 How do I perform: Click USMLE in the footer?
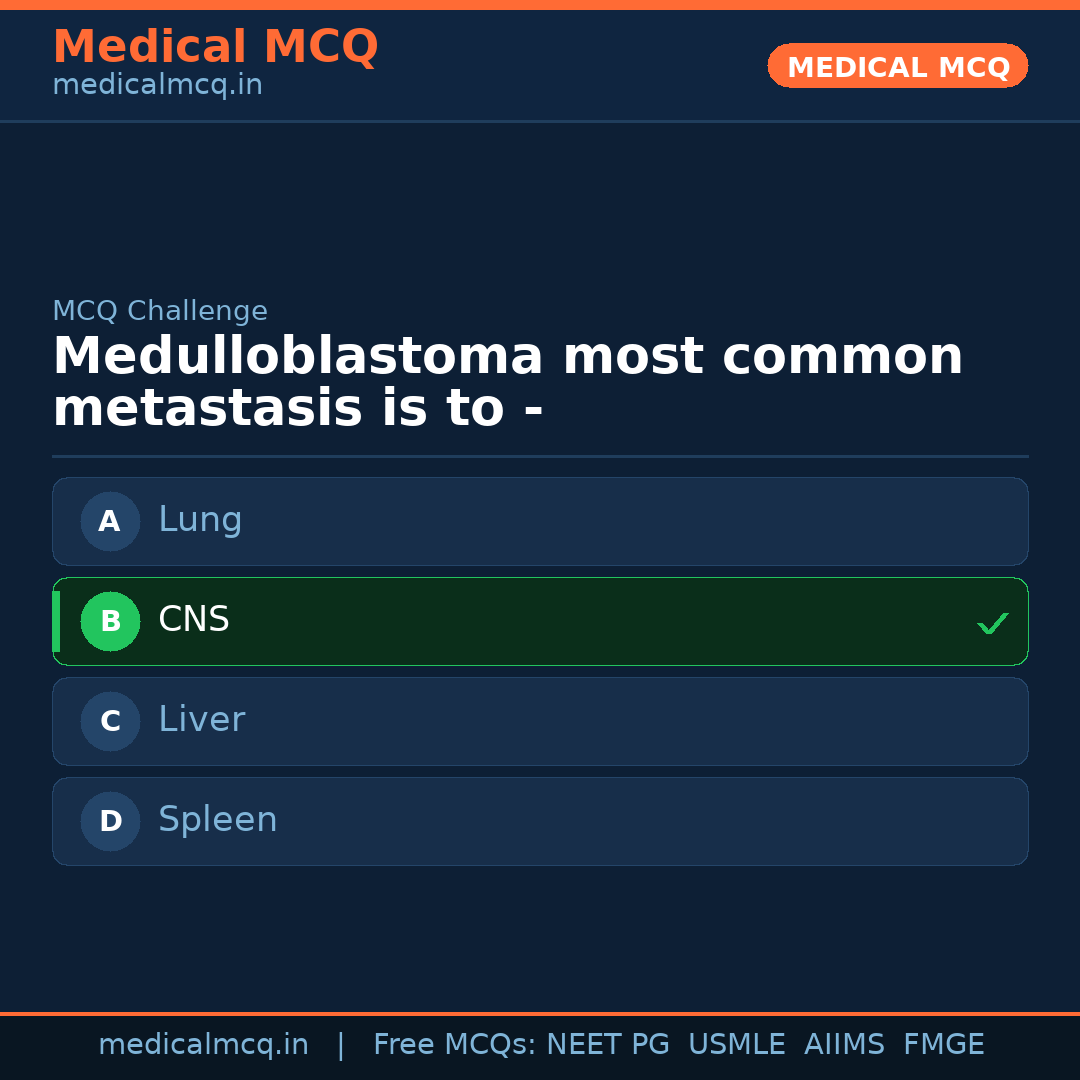736,1045
